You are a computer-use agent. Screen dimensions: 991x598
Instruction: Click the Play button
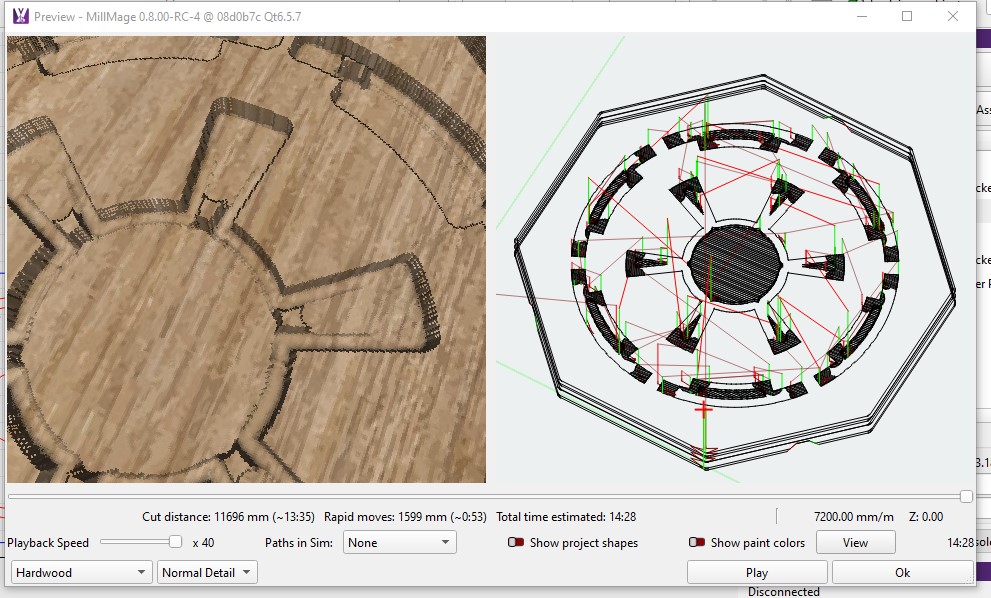tap(757, 573)
